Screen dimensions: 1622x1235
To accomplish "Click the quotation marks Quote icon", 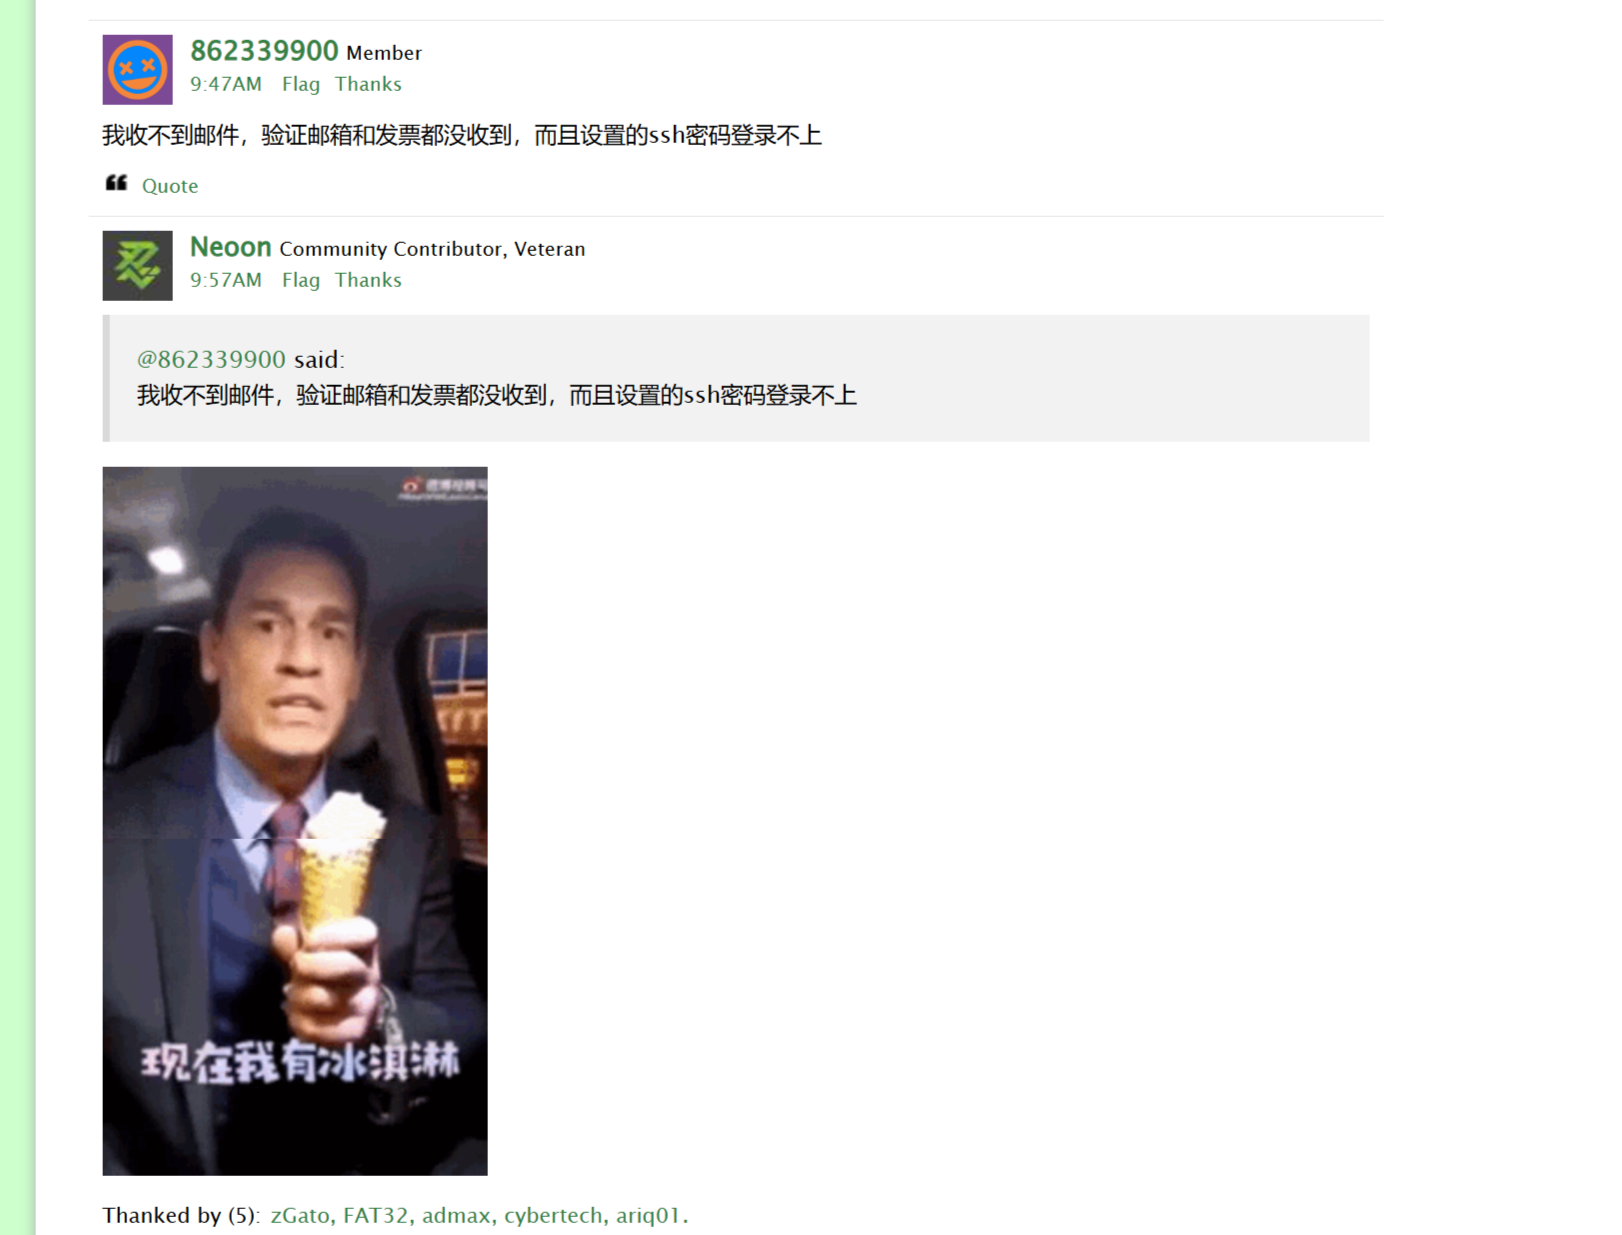I will [x=116, y=183].
